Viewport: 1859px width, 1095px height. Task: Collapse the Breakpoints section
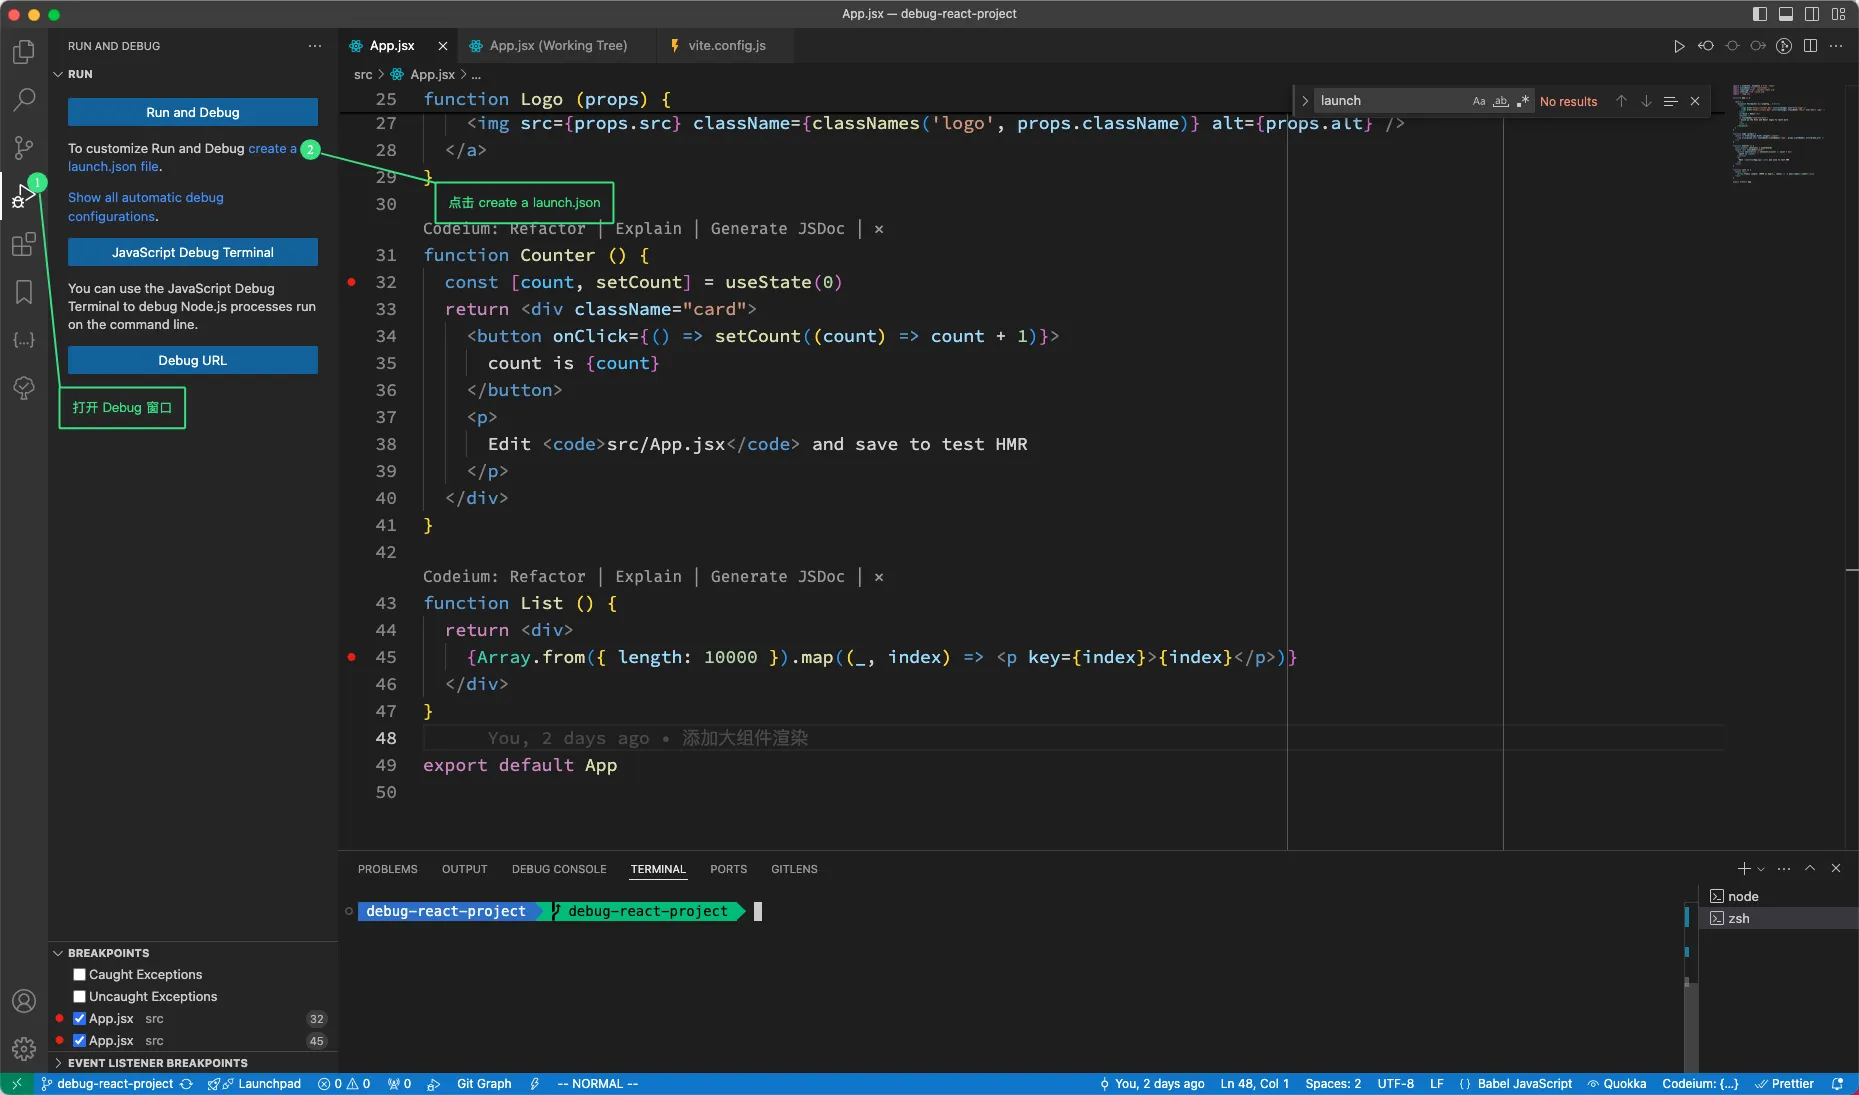coord(108,953)
